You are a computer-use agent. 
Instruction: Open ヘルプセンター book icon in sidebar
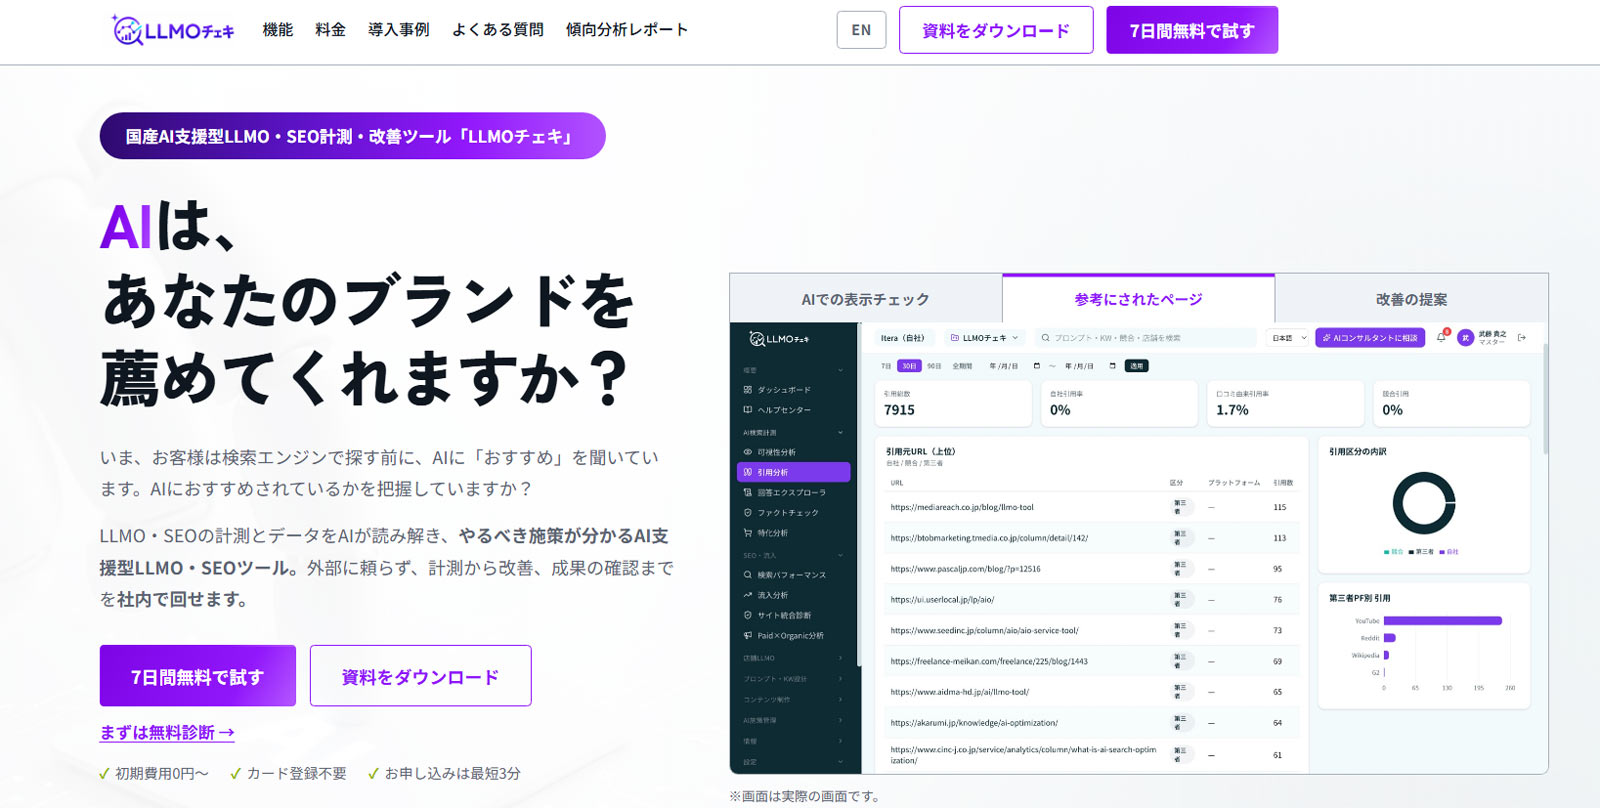[x=748, y=410]
